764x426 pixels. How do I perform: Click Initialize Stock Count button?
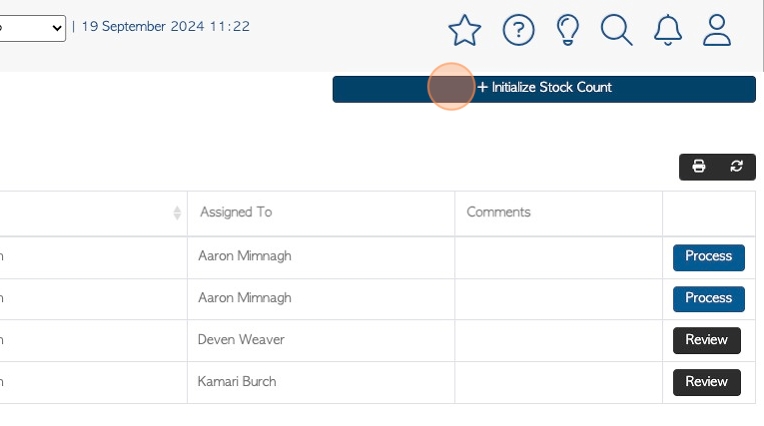(544, 88)
